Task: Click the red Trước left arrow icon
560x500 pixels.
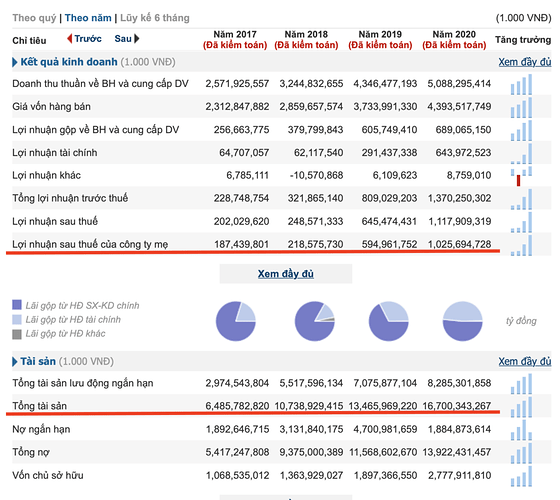Action: pyautogui.click(x=70, y=39)
